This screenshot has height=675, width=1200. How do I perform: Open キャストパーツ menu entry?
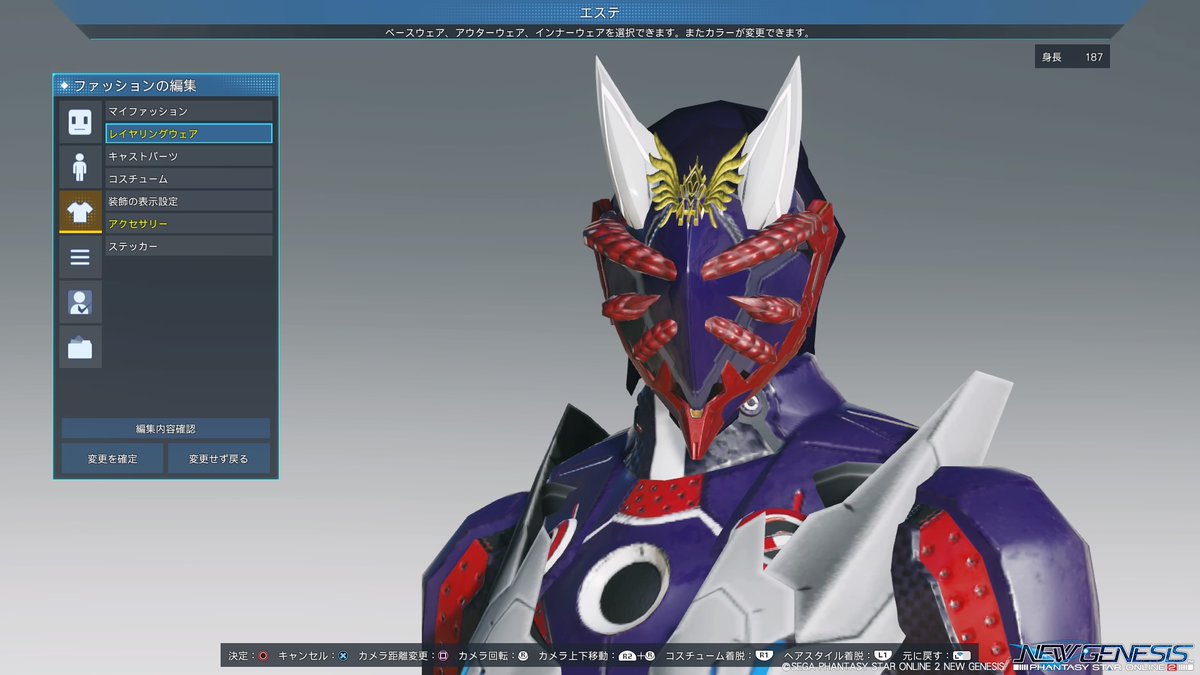pyautogui.click(x=189, y=156)
